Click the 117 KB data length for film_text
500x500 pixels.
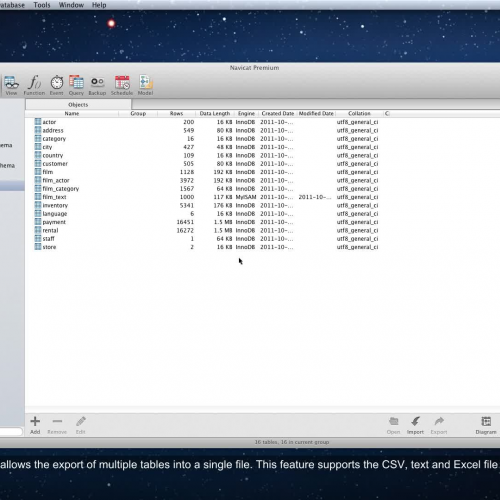(x=223, y=197)
